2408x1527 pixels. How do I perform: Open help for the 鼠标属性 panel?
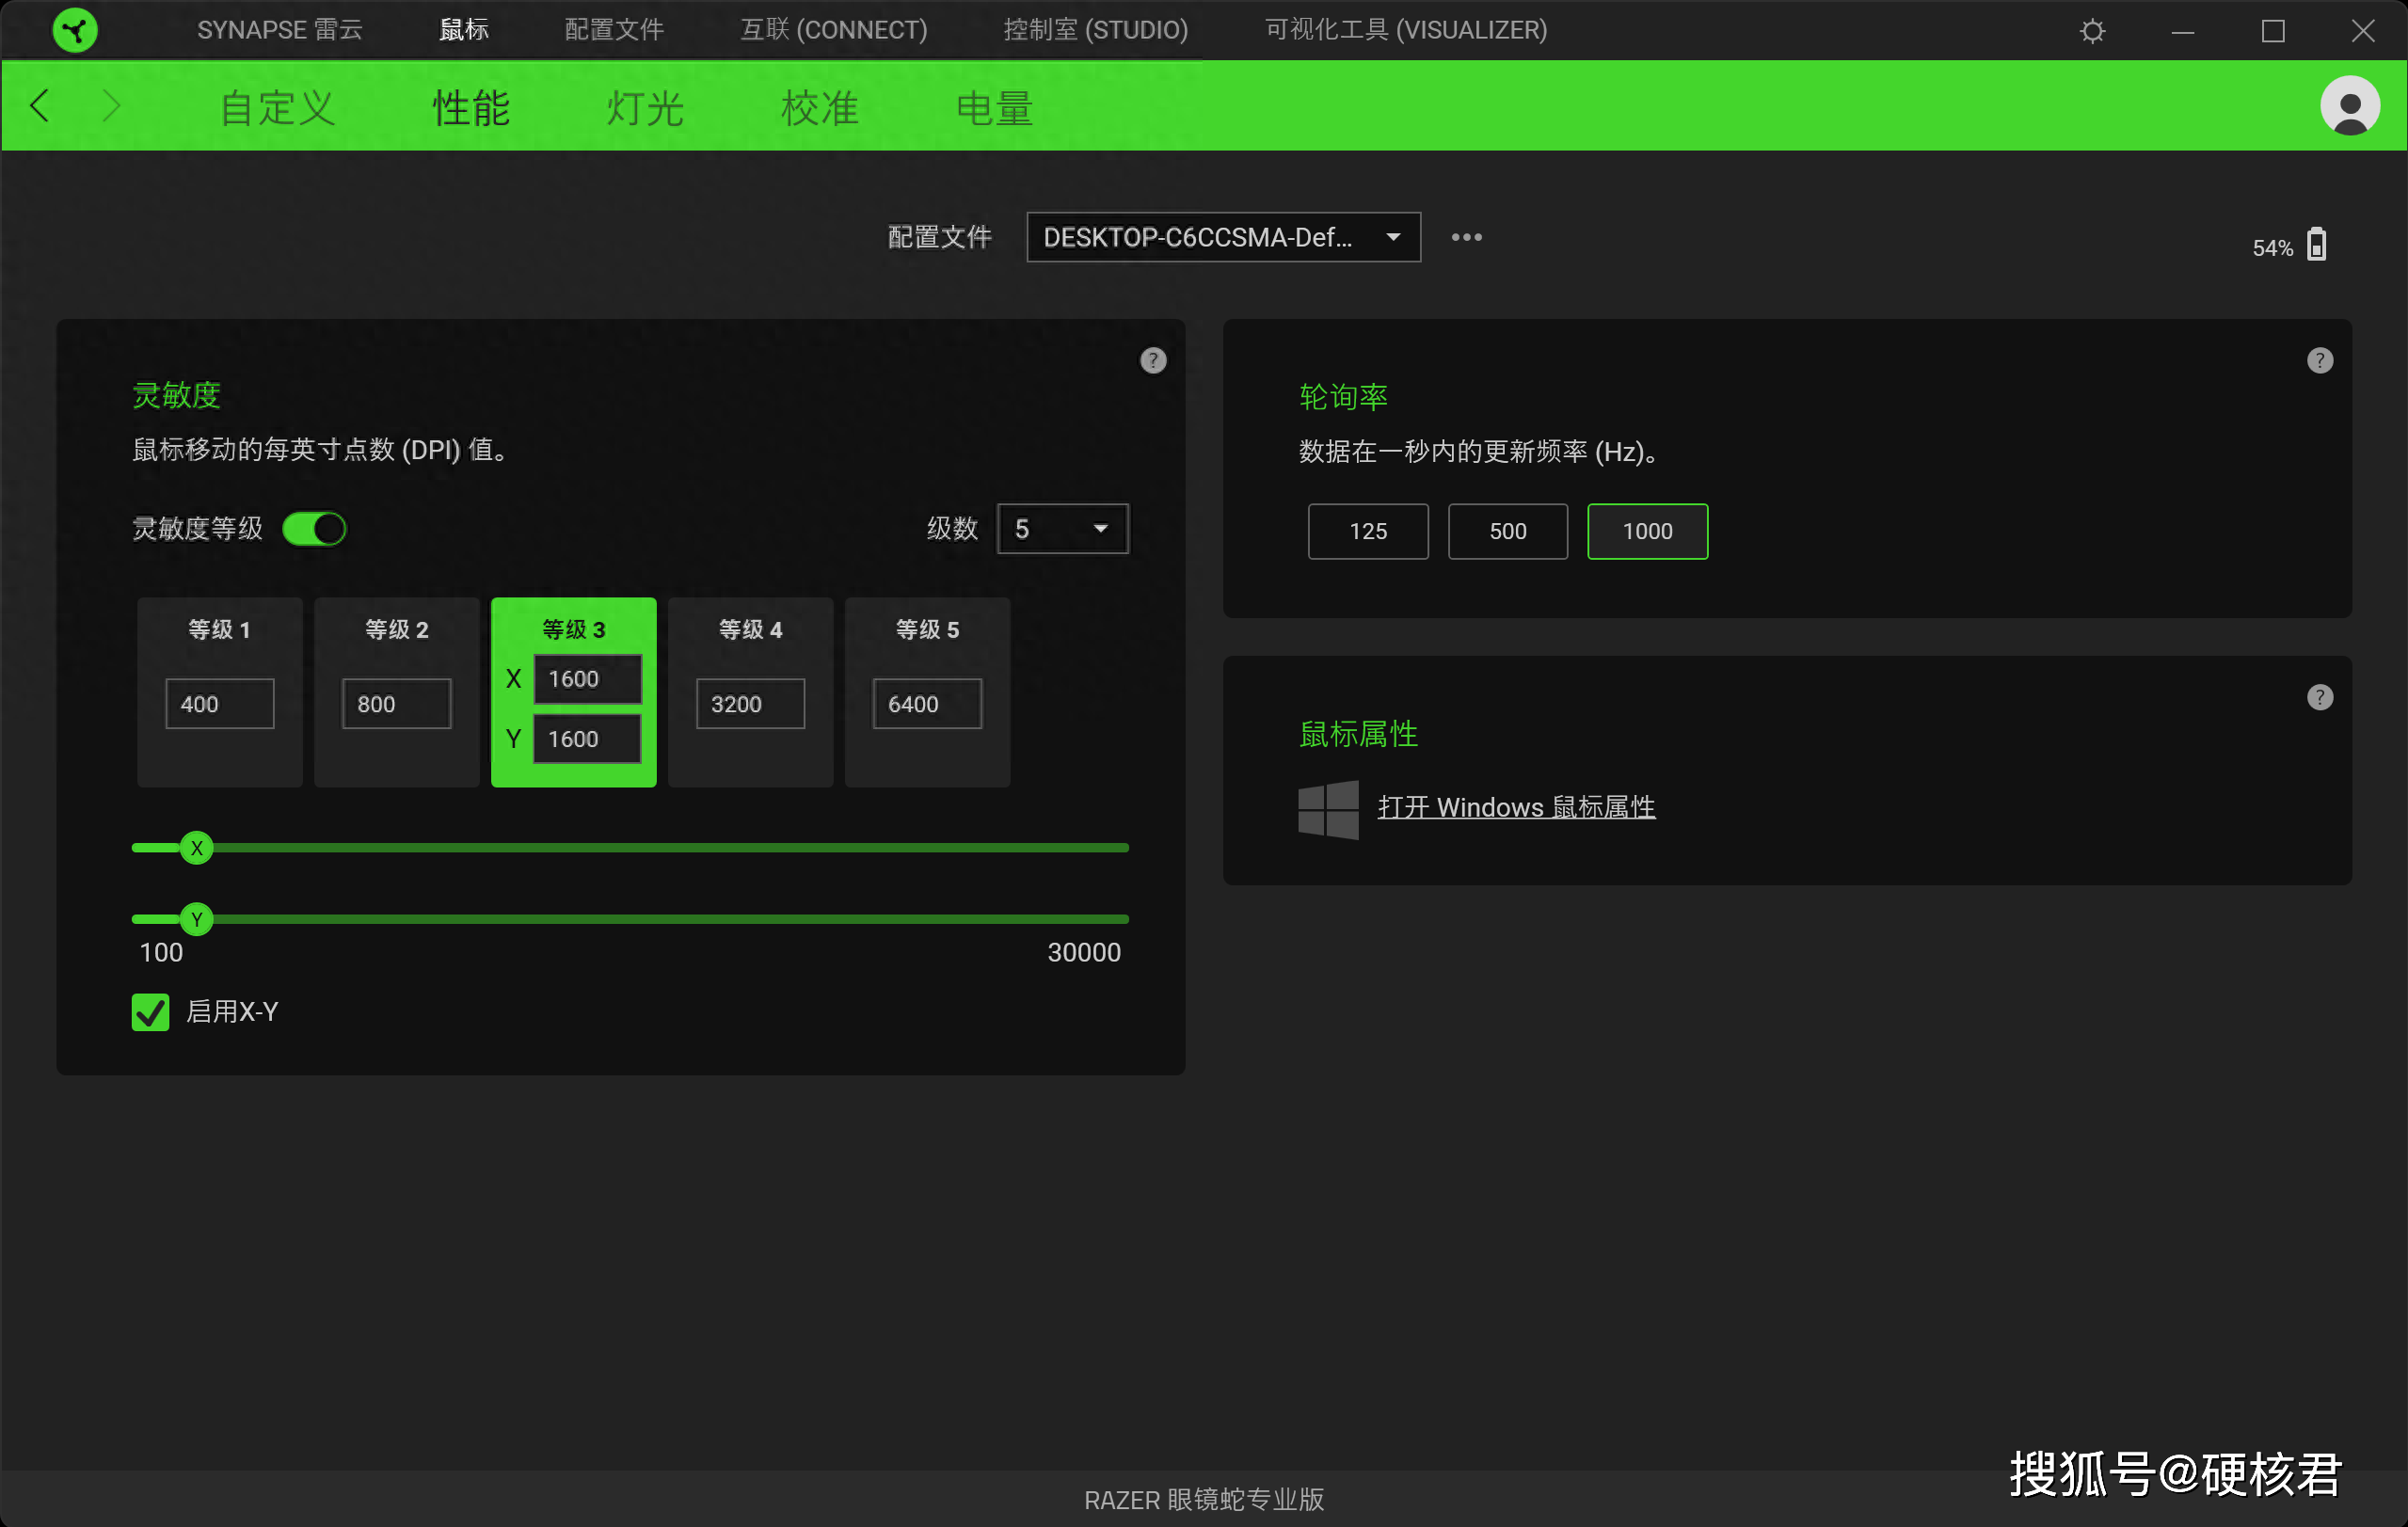click(x=2319, y=697)
